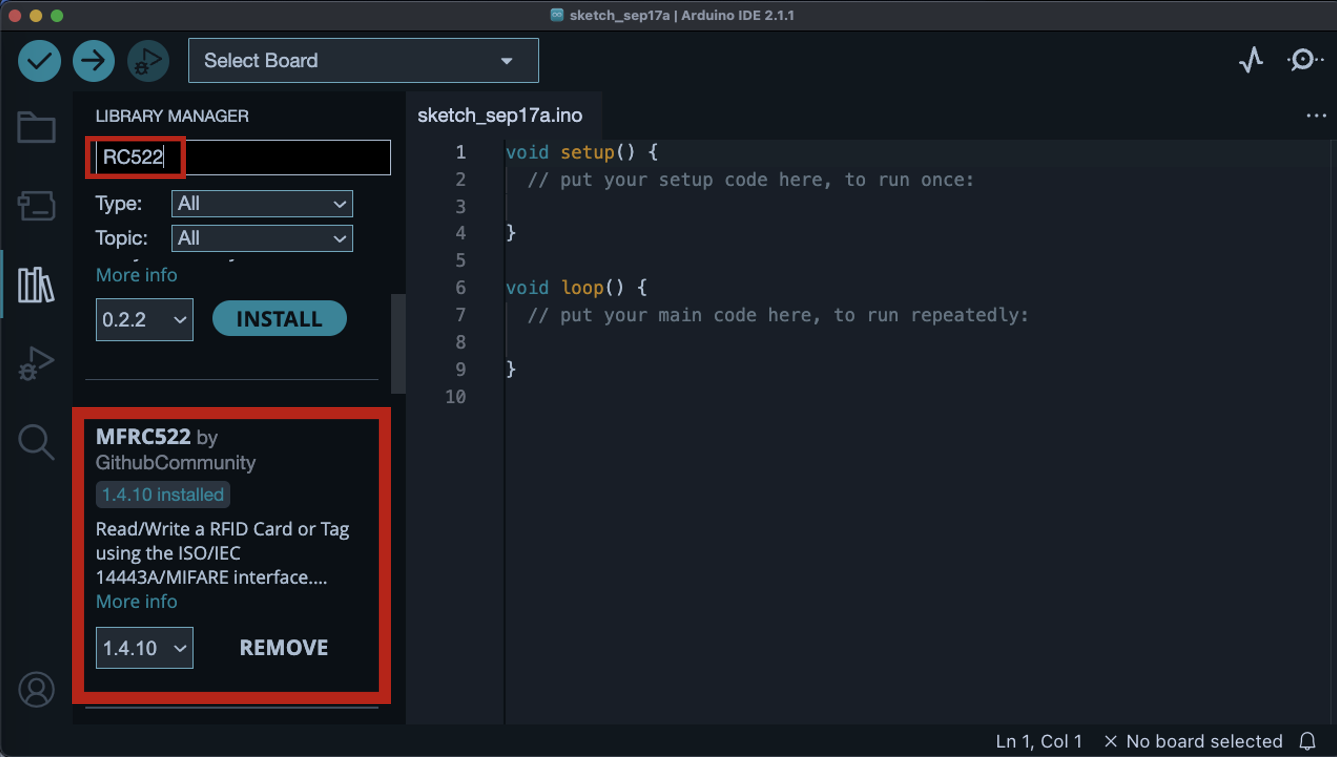Open the Debug panel in sidebar
1337x757 pixels.
tap(36, 363)
